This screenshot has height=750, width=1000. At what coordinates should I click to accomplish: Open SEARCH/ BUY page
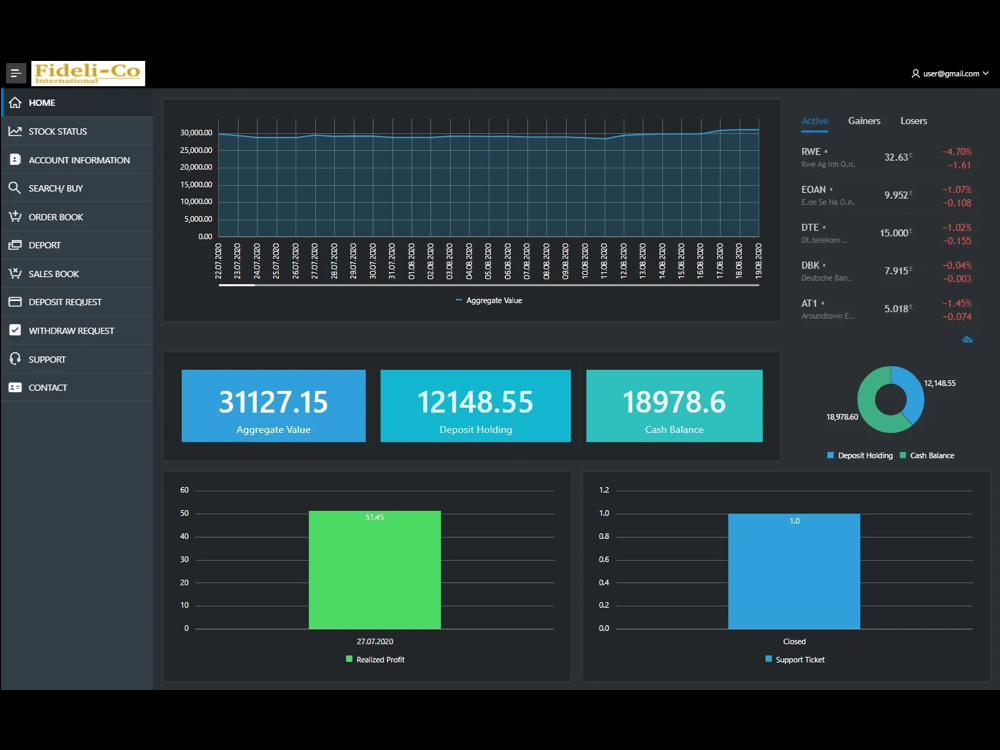pyautogui.click(x=77, y=188)
